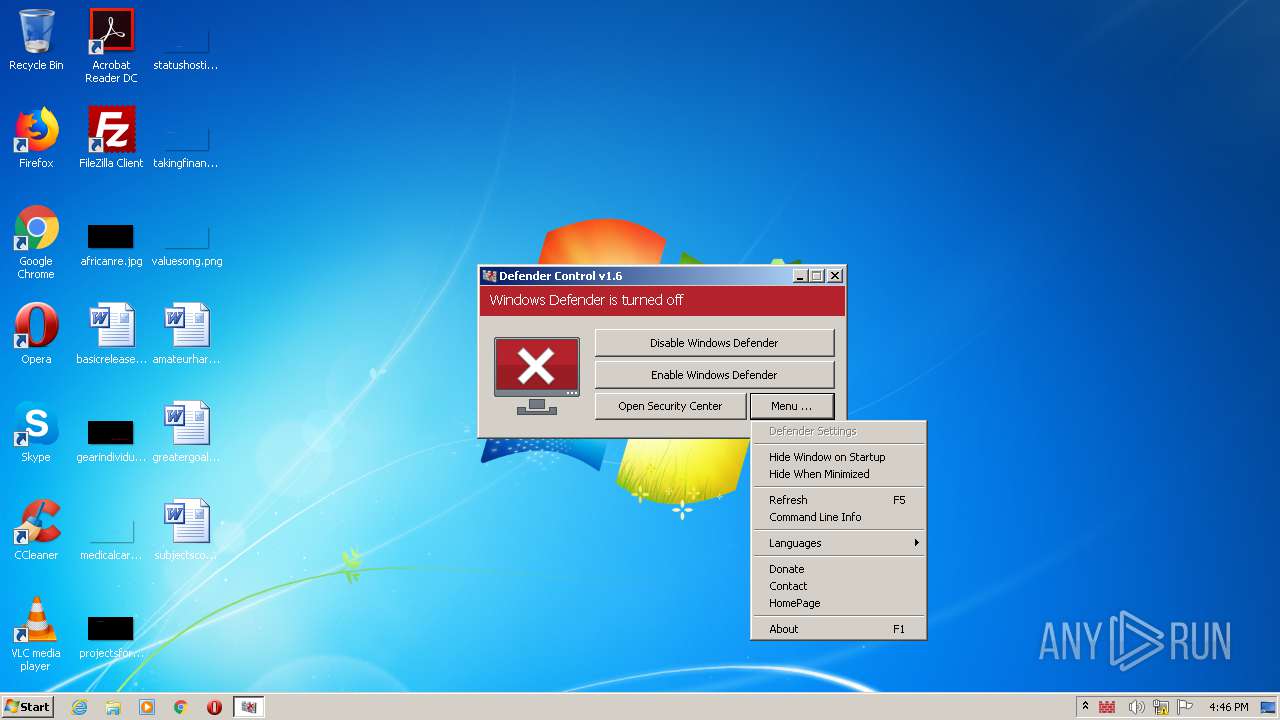Select gearindividu file on desktop
Image resolution: width=1280 pixels, height=720 pixels.
point(111,442)
